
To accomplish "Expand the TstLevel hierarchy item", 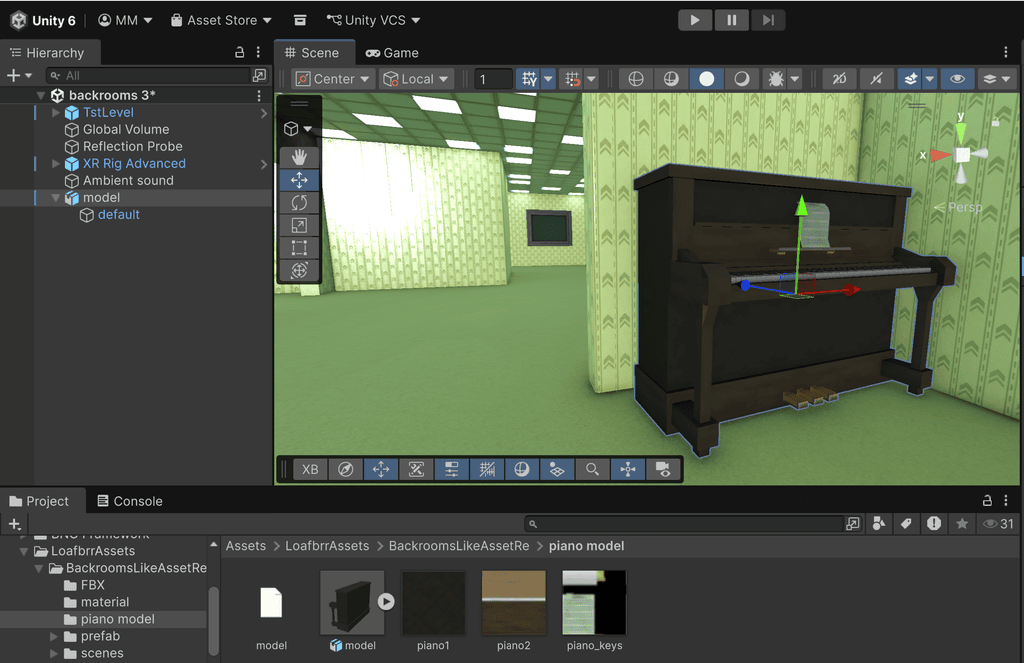I will click(x=56, y=112).
